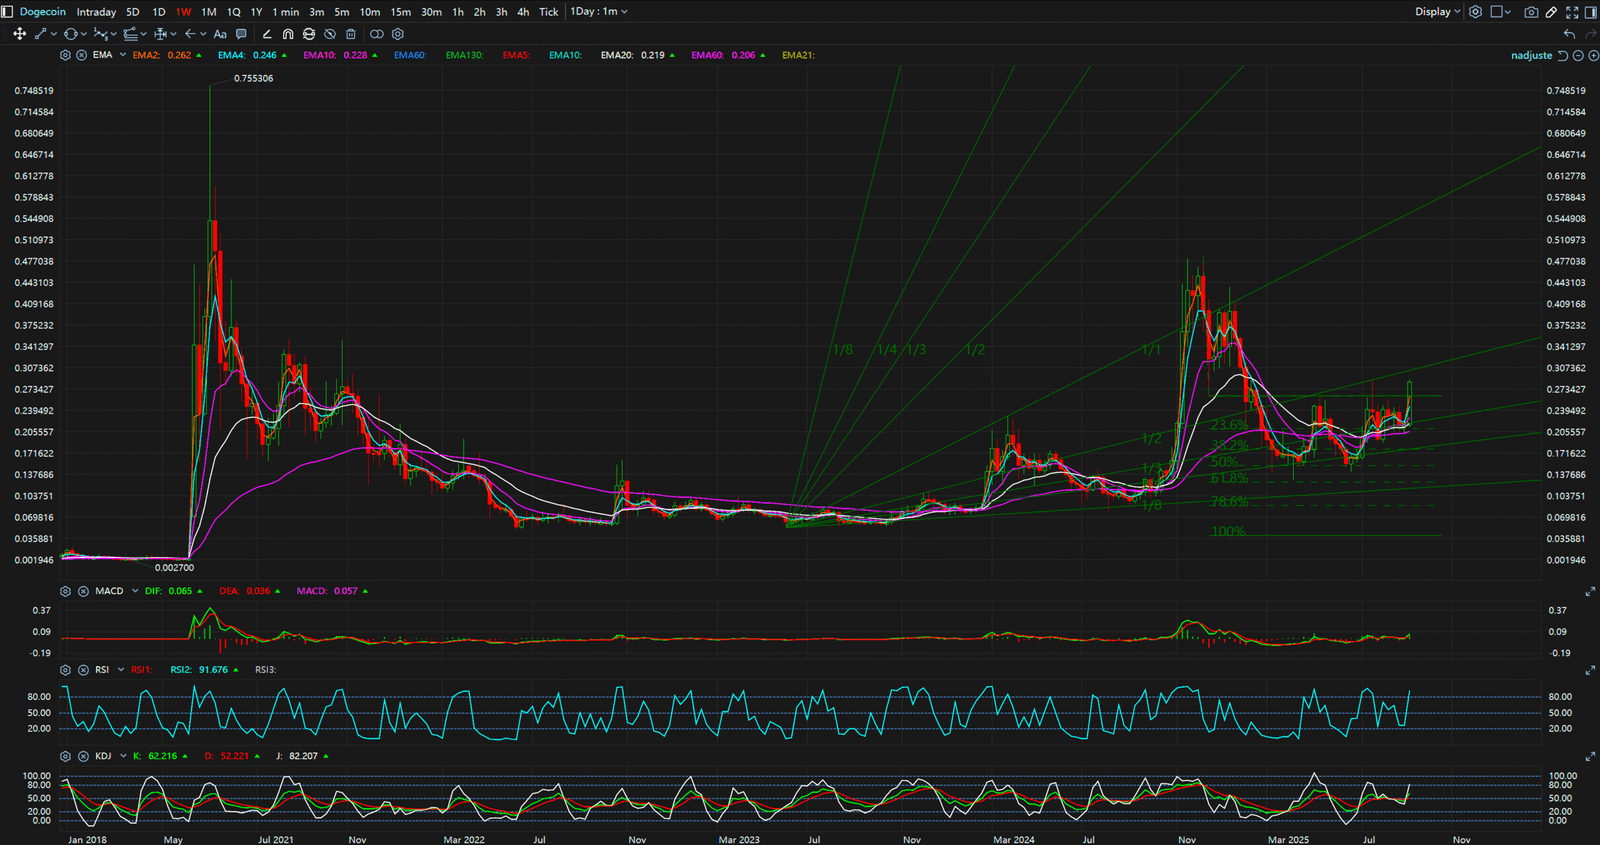The image size is (1600, 845).
Task: Click the Dogecoin symbol name
Action: pyautogui.click(x=43, y=12)
